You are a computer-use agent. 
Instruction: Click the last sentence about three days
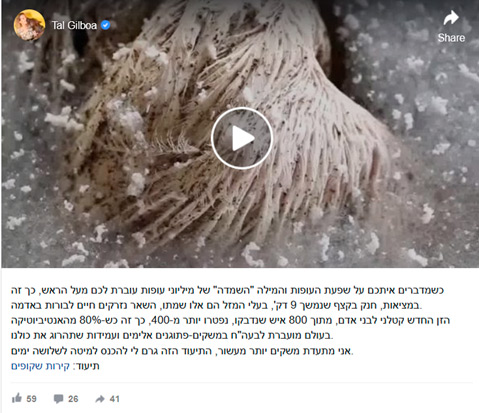(x=182, y=351)
